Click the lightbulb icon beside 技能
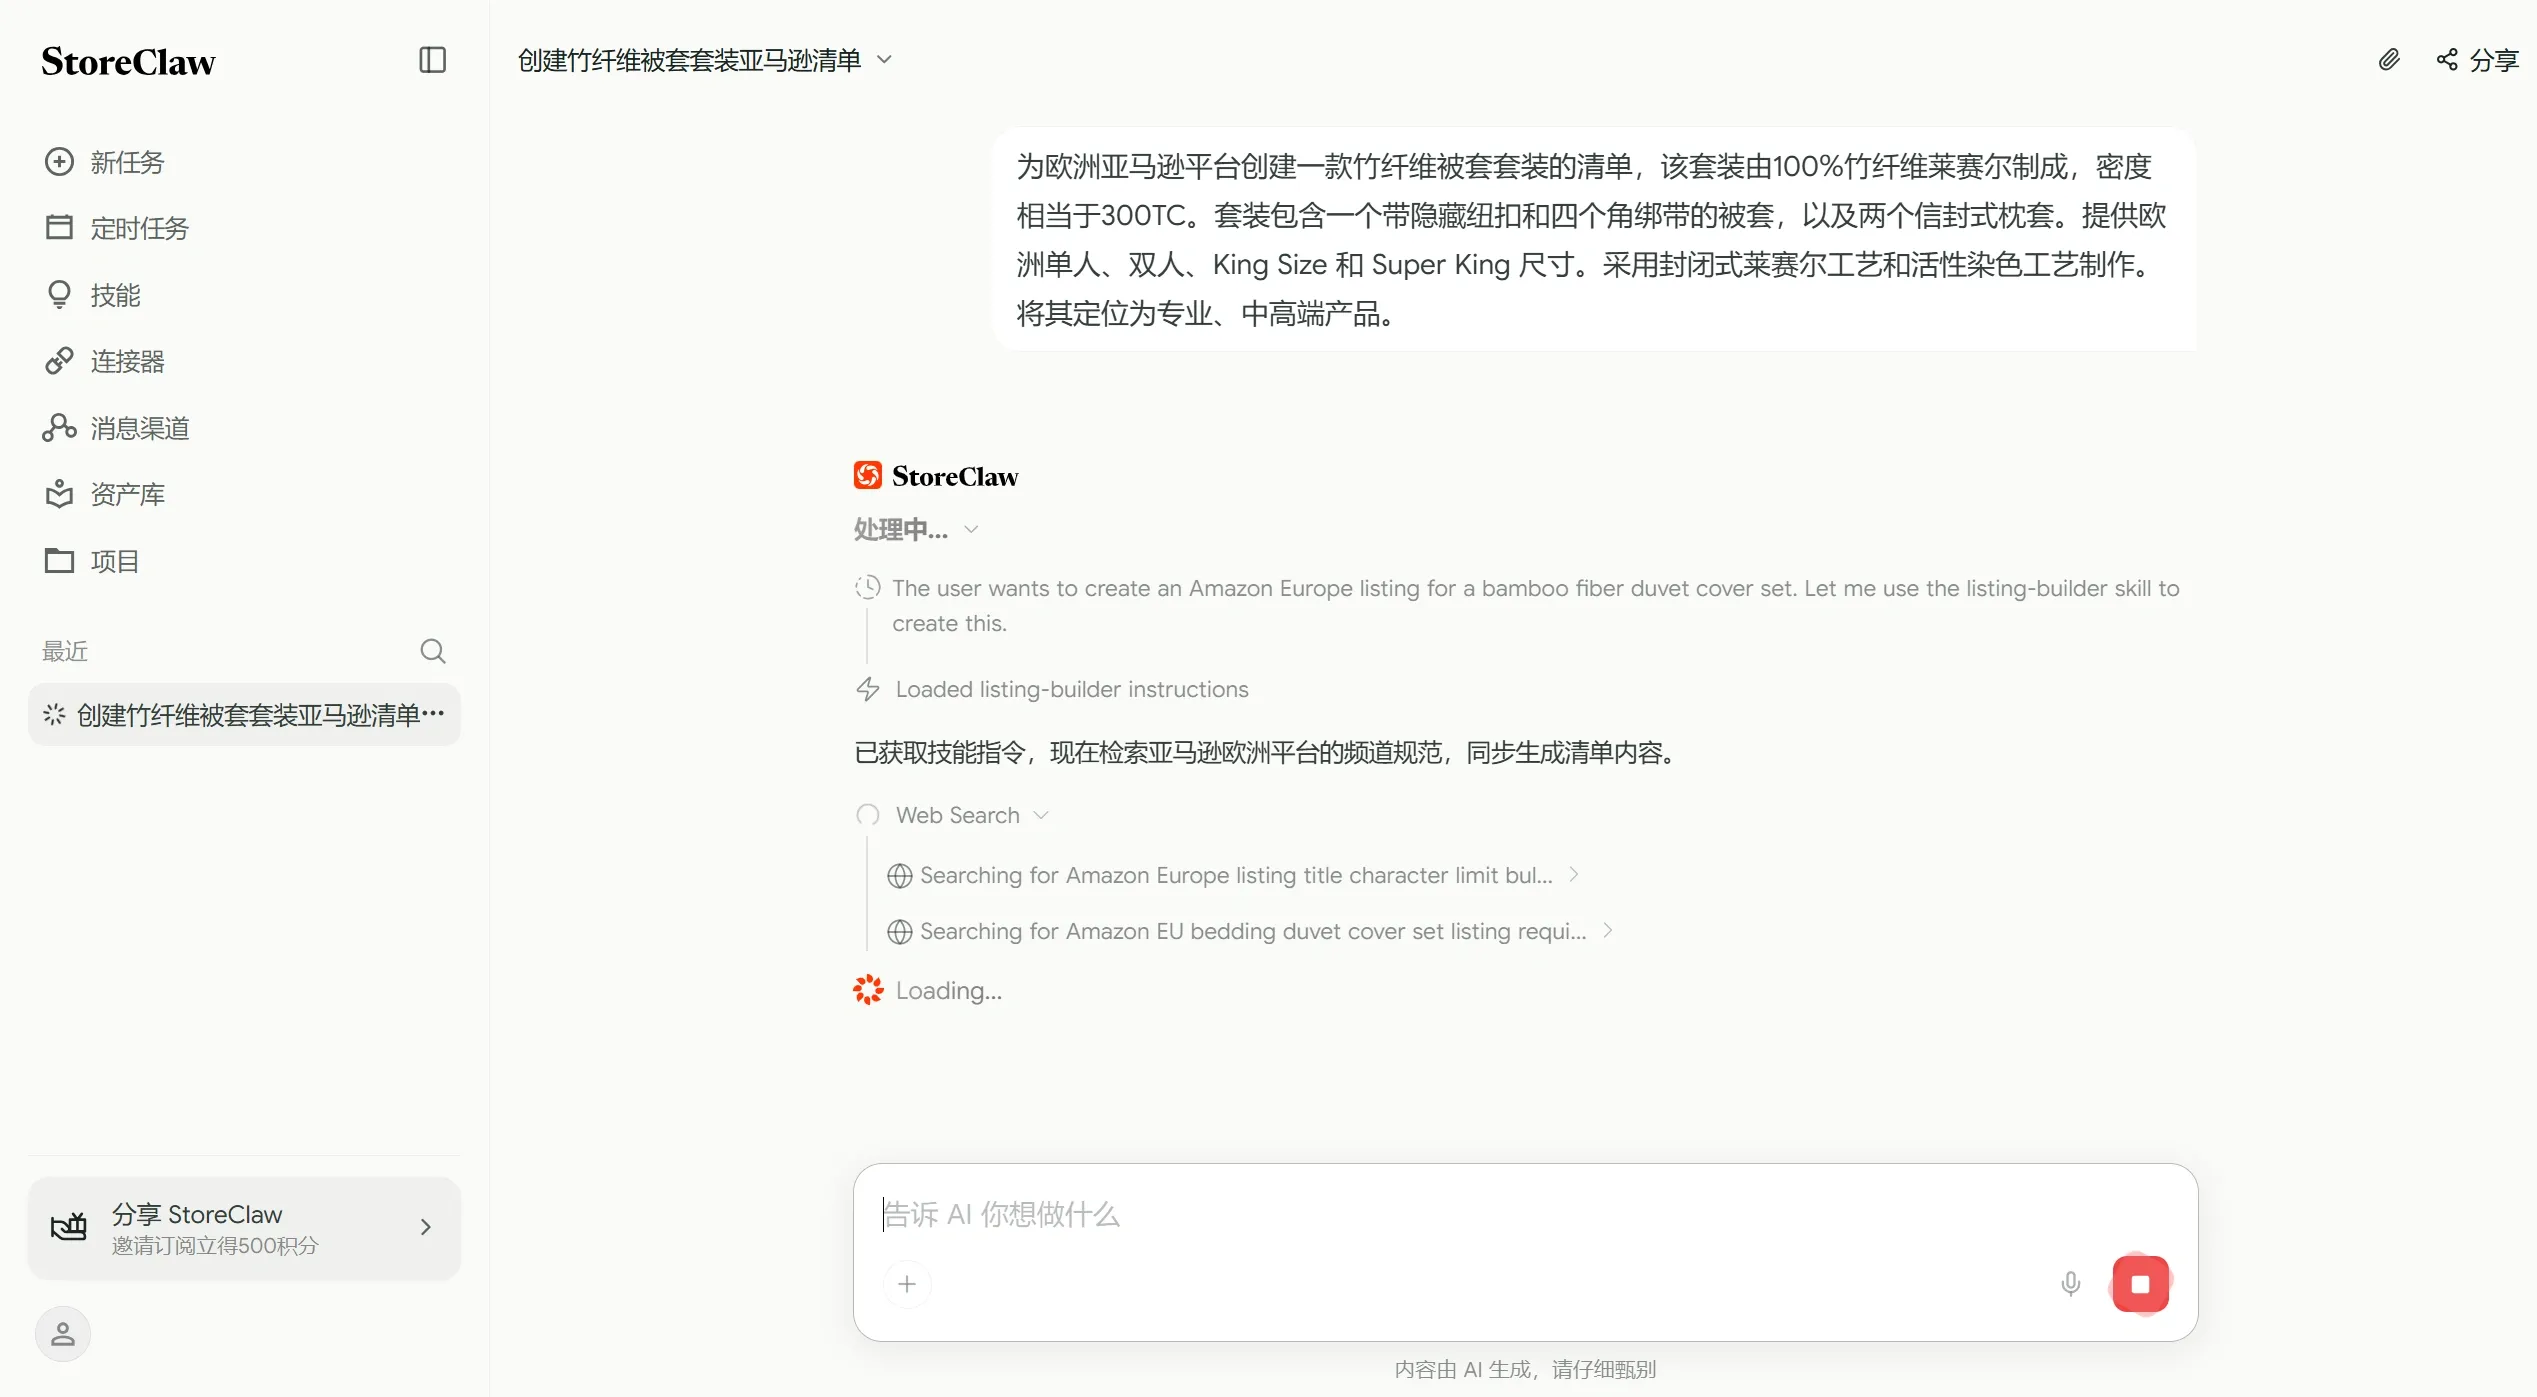 (x=59, y=294)
